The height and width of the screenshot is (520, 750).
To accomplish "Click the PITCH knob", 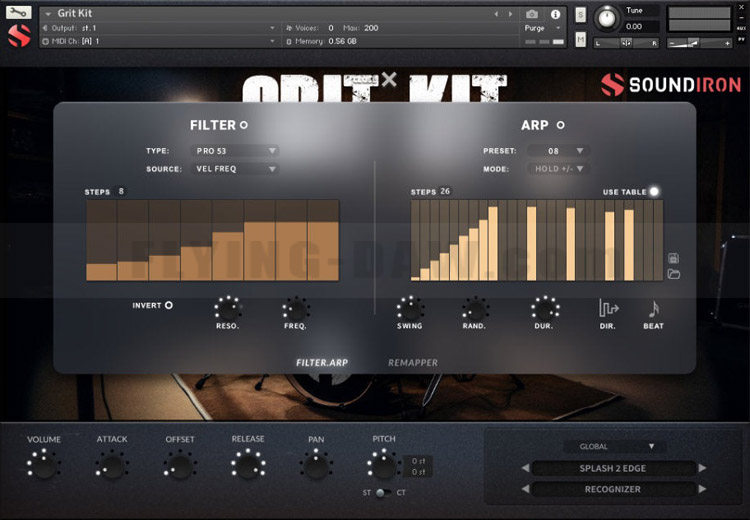I will [384, 465].
